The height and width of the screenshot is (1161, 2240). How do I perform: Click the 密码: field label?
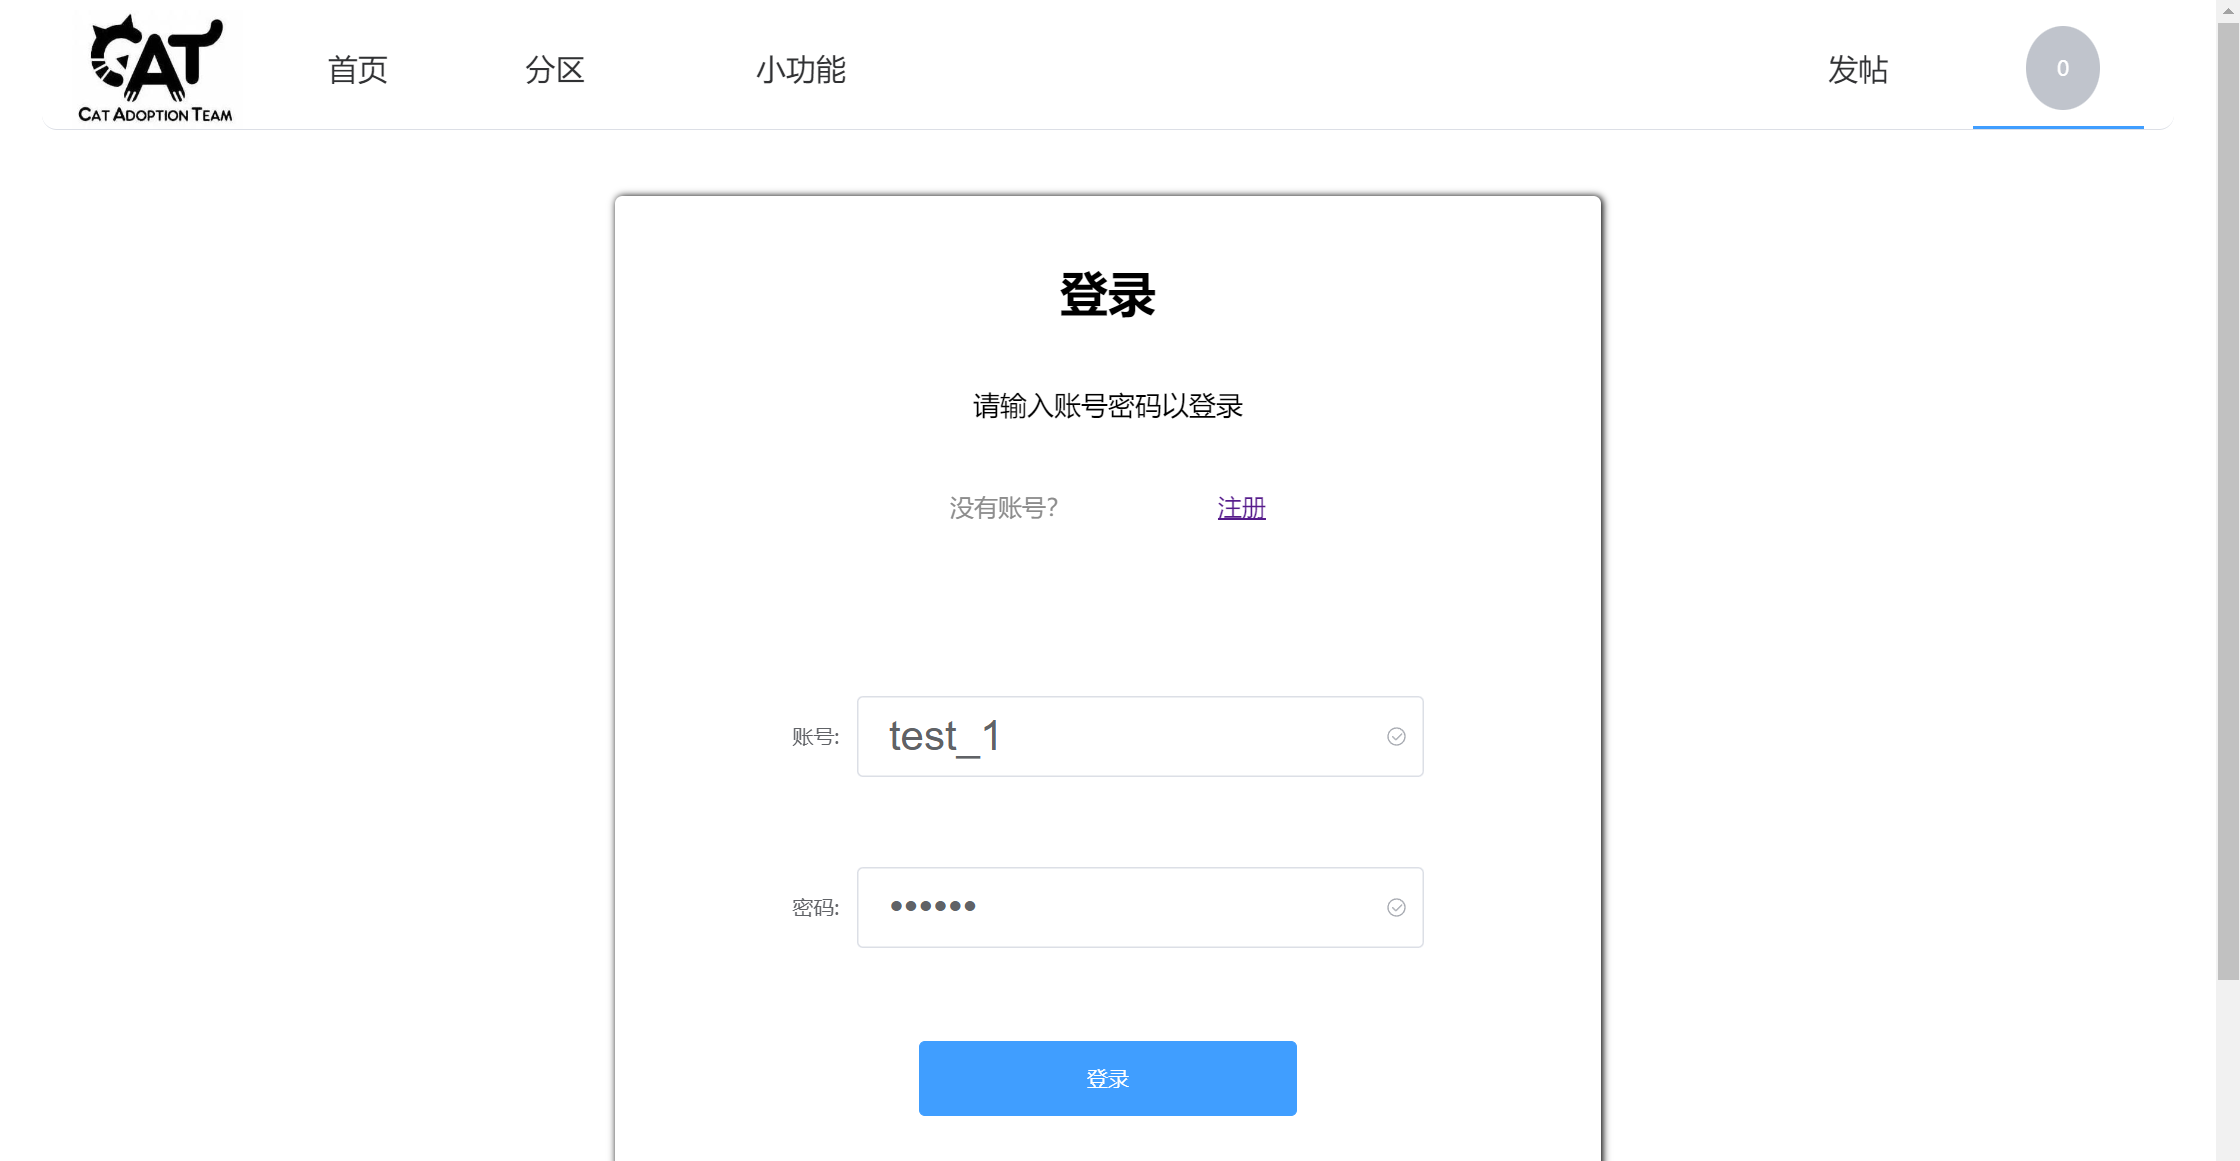[815, 908]
